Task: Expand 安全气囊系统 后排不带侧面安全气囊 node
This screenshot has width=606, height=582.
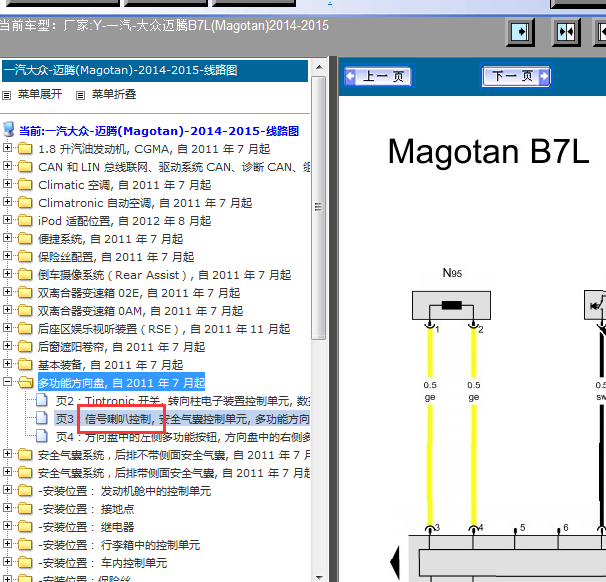Action: pos(7,454)
